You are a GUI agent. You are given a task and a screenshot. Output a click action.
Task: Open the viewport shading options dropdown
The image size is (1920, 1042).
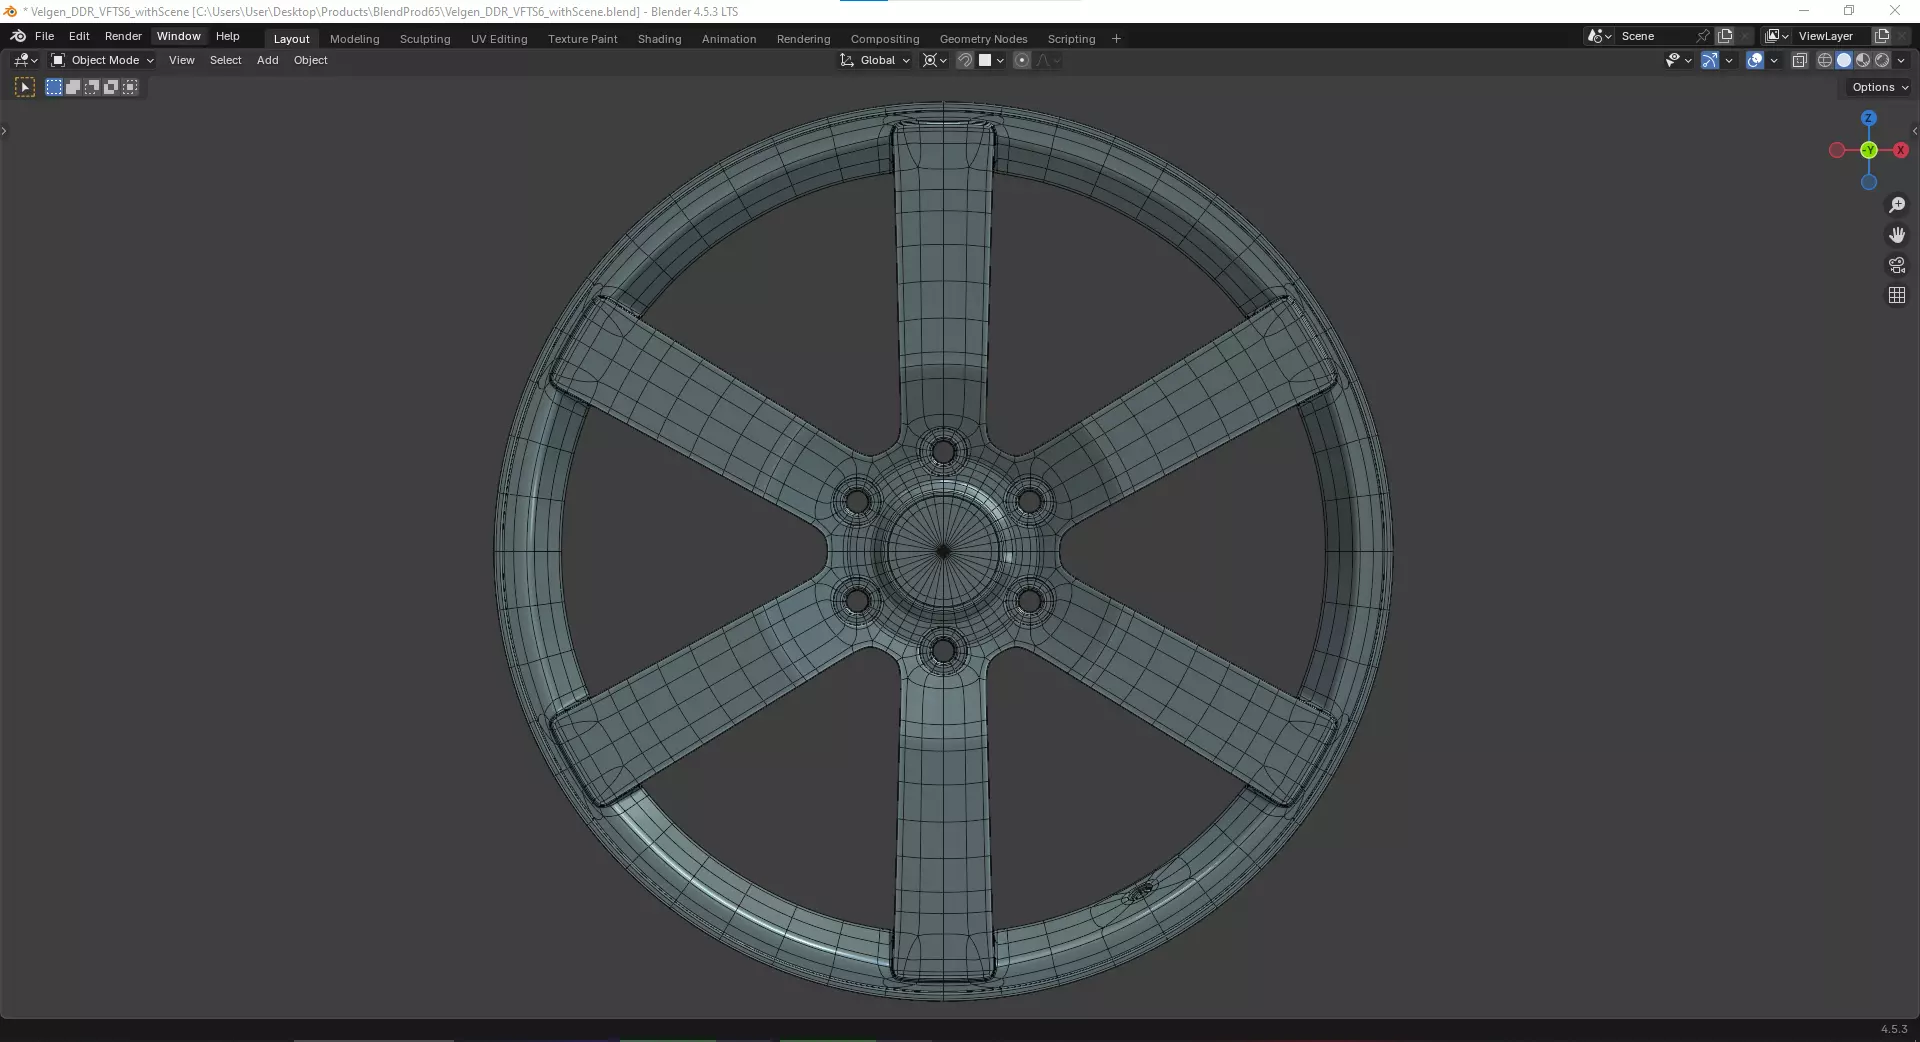pyautogui.click(x=1901, y=60)
